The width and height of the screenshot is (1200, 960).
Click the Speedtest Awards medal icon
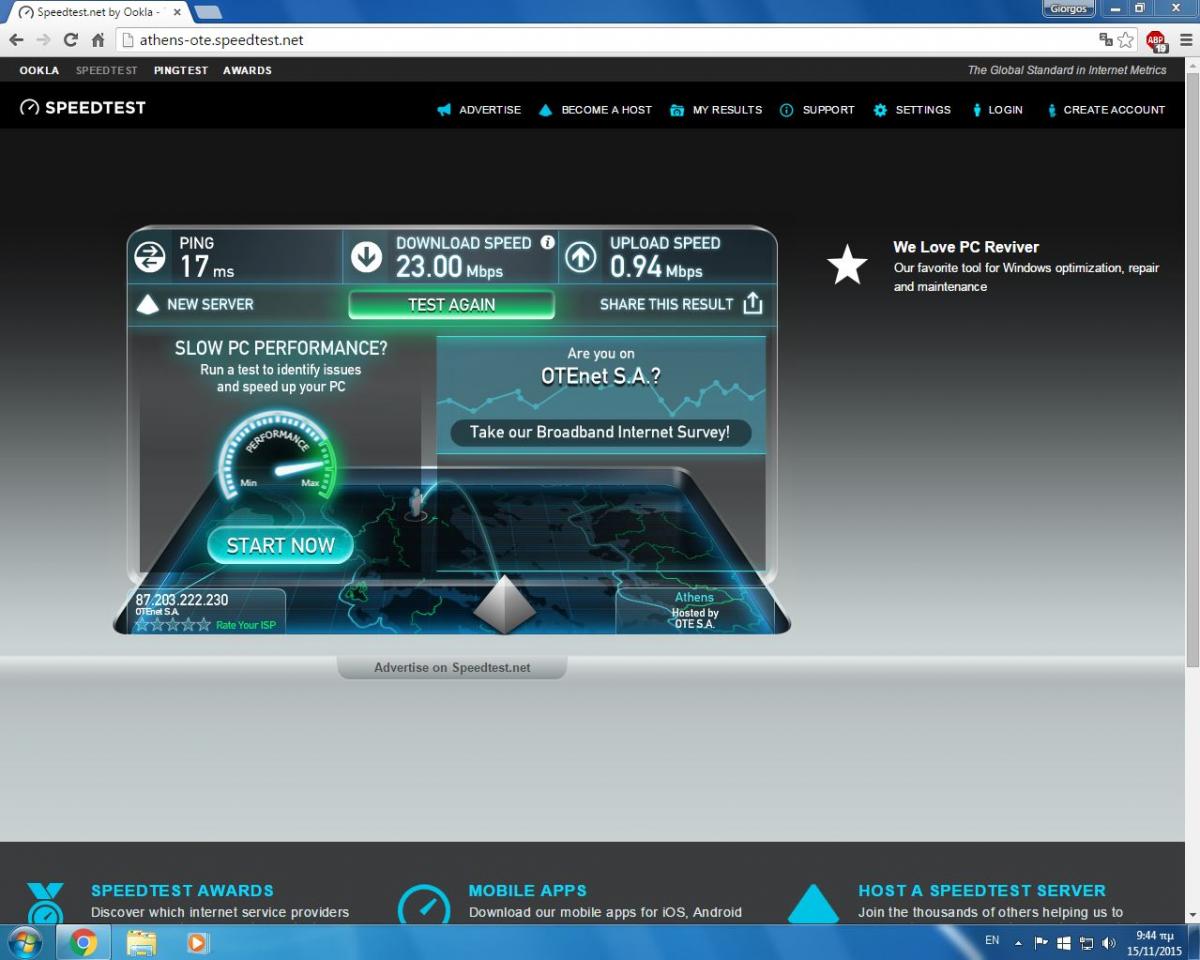pyautogui.click(x=45, y=903)
